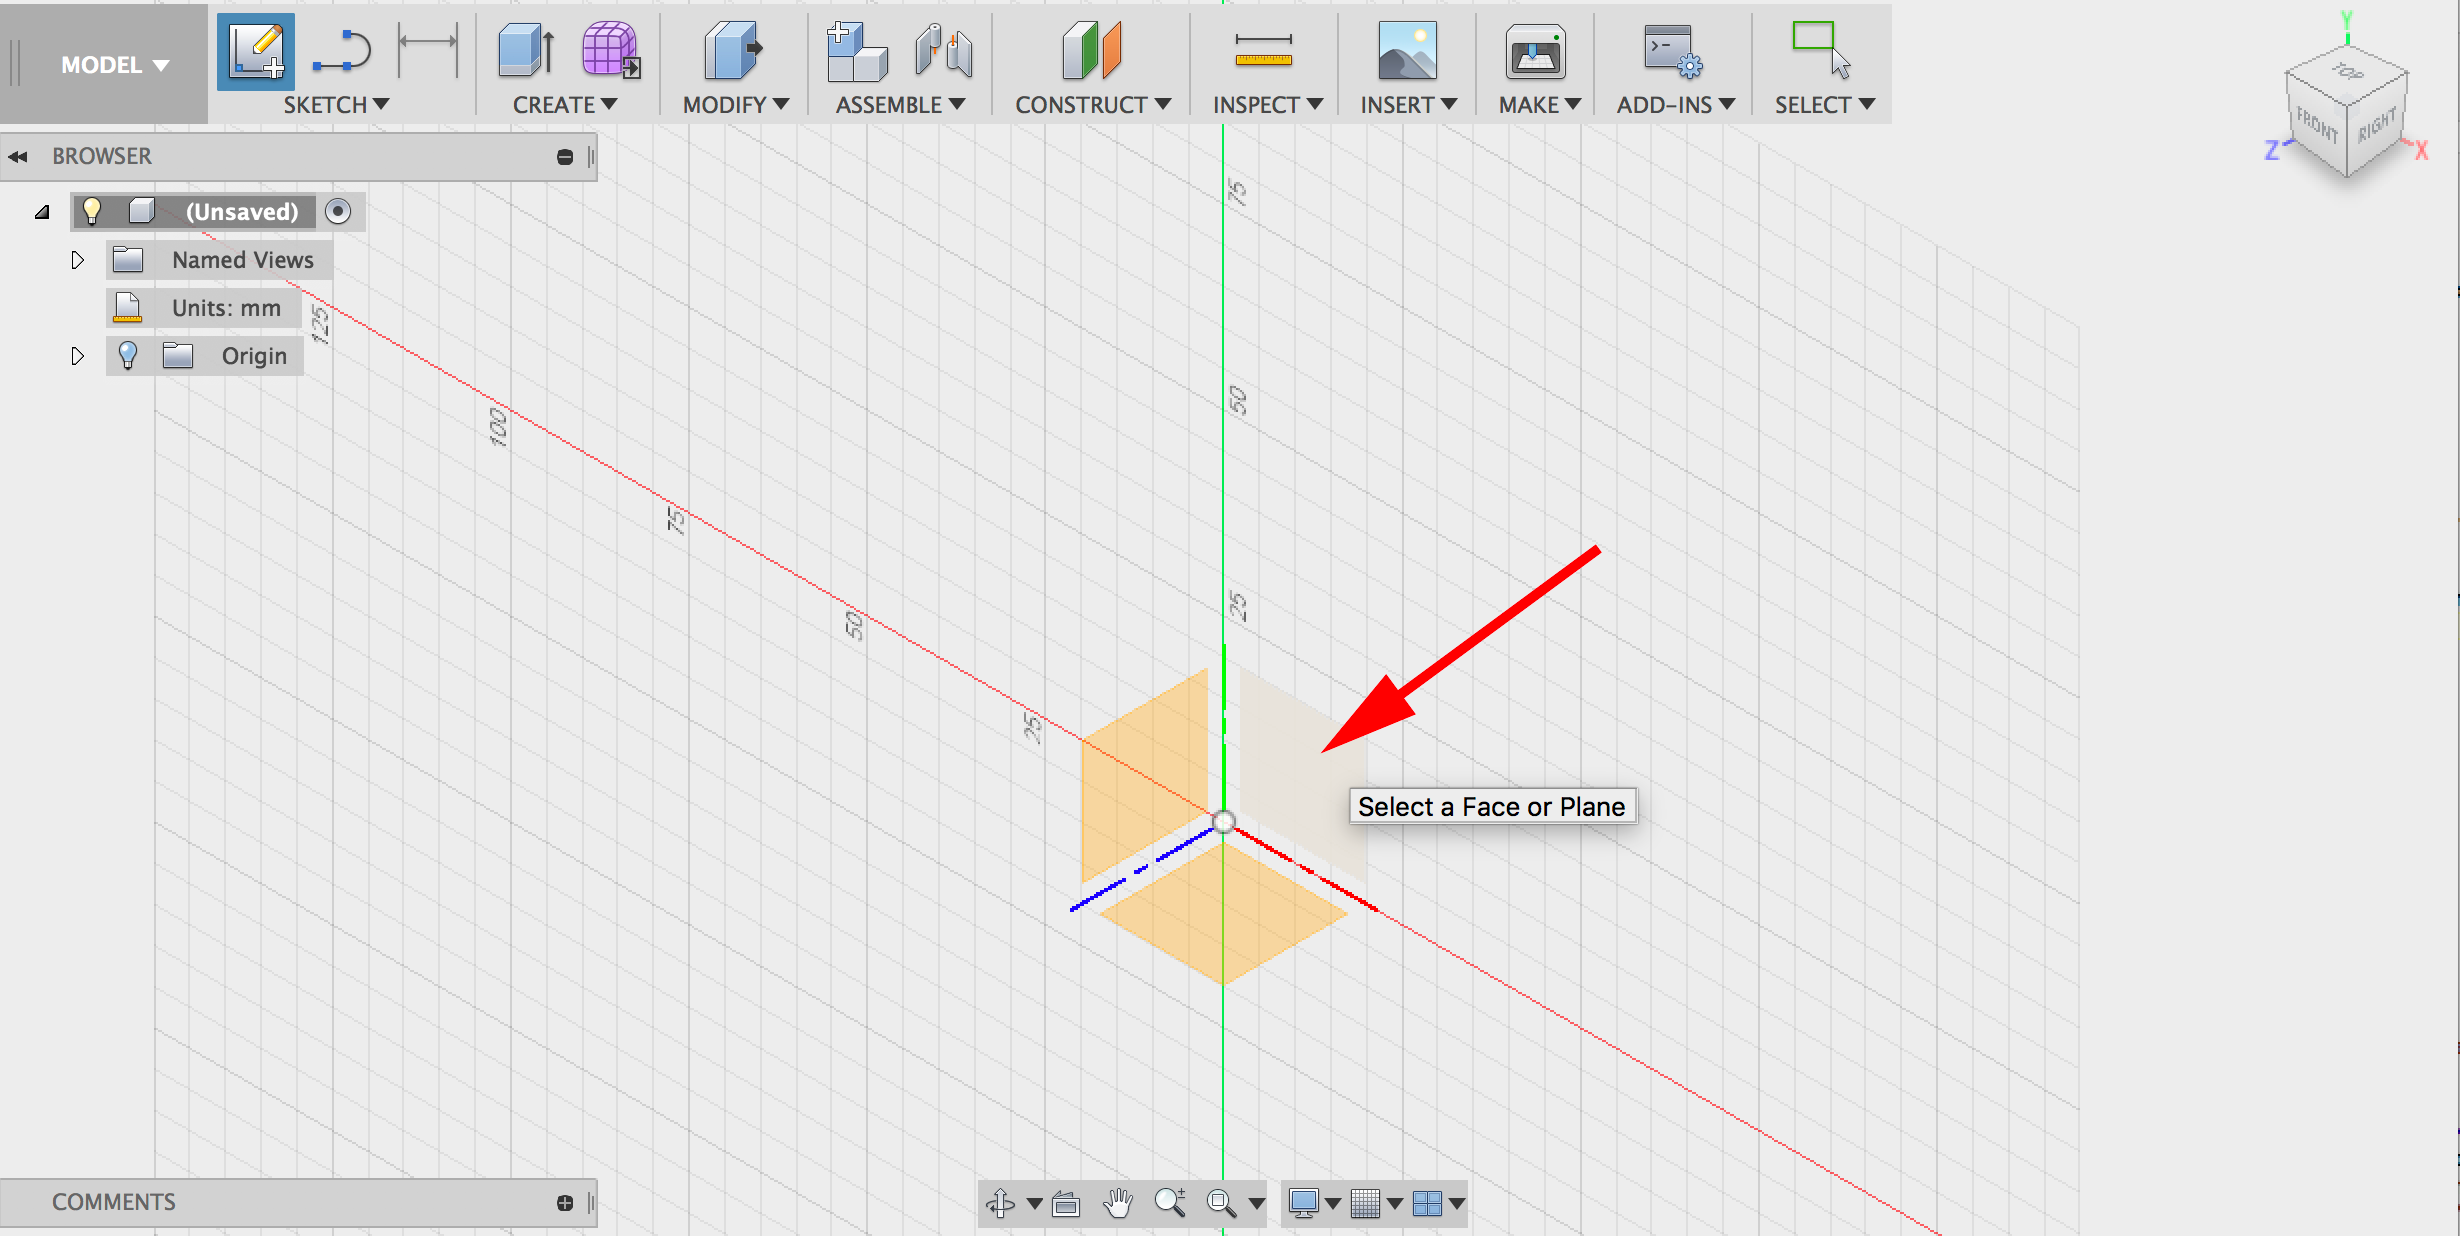
Task: Choose the Sketch Dimension tool icon
Action: pos(428,50)
